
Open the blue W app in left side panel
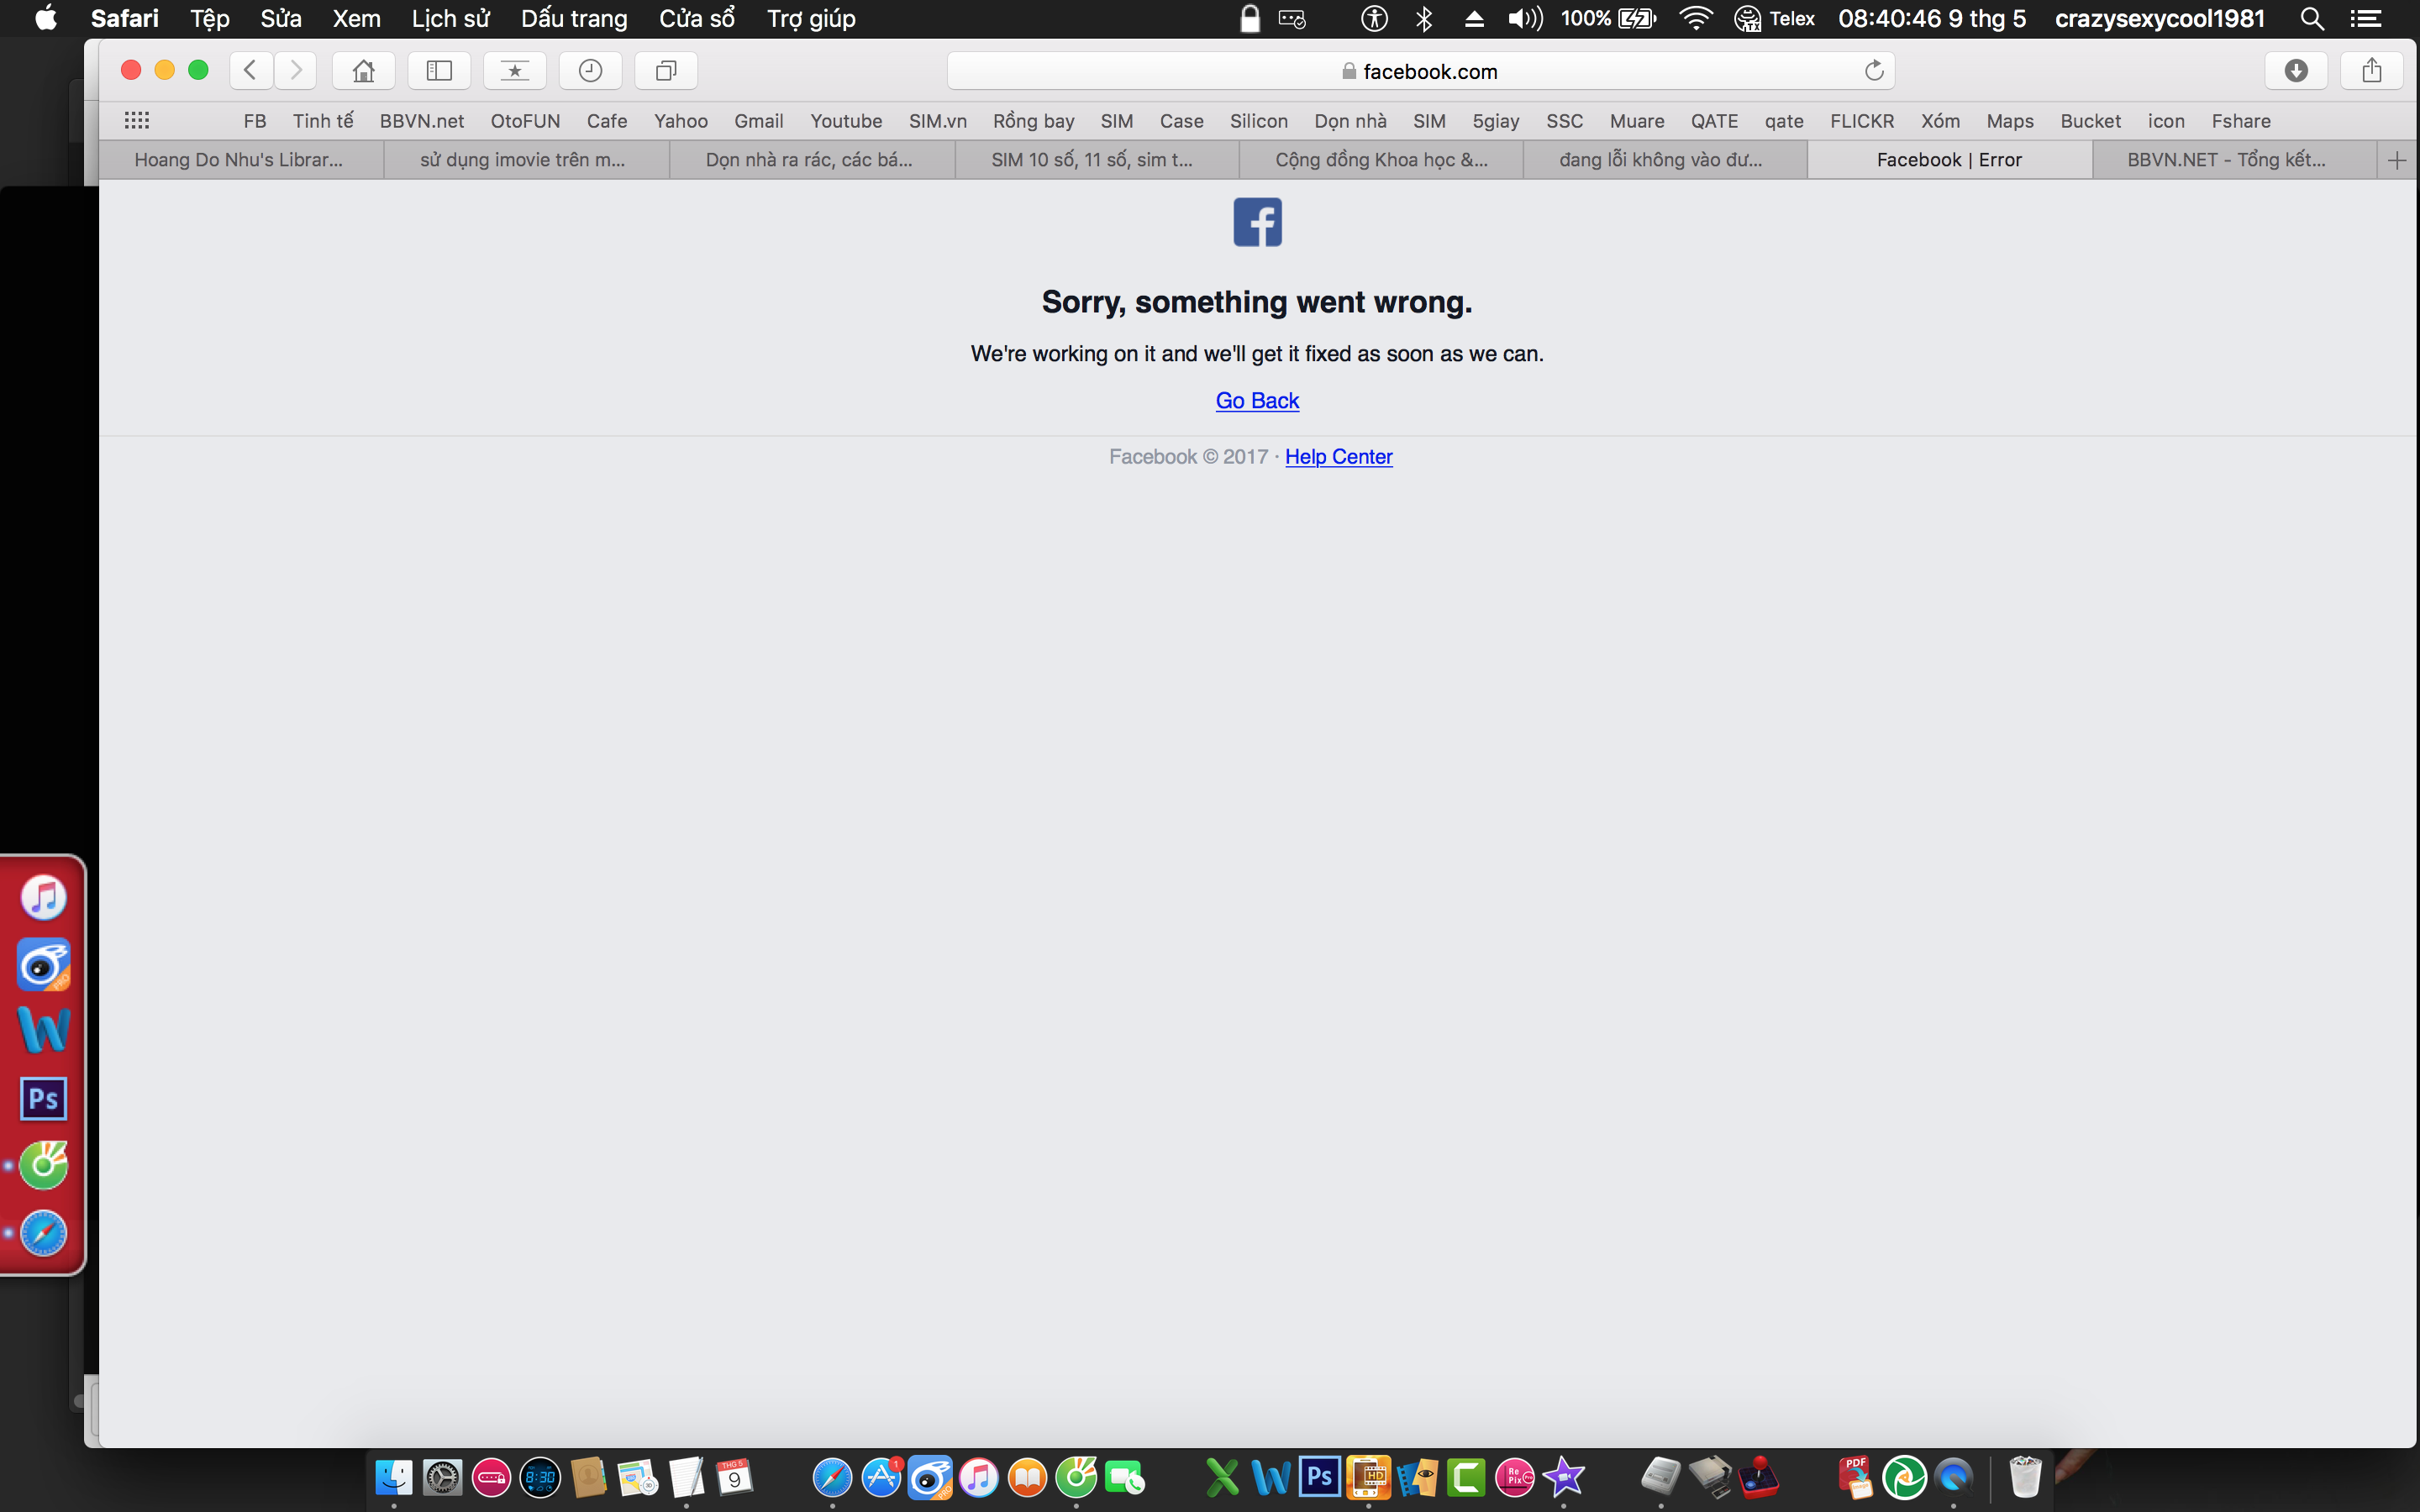click(x=43, y=1030)
